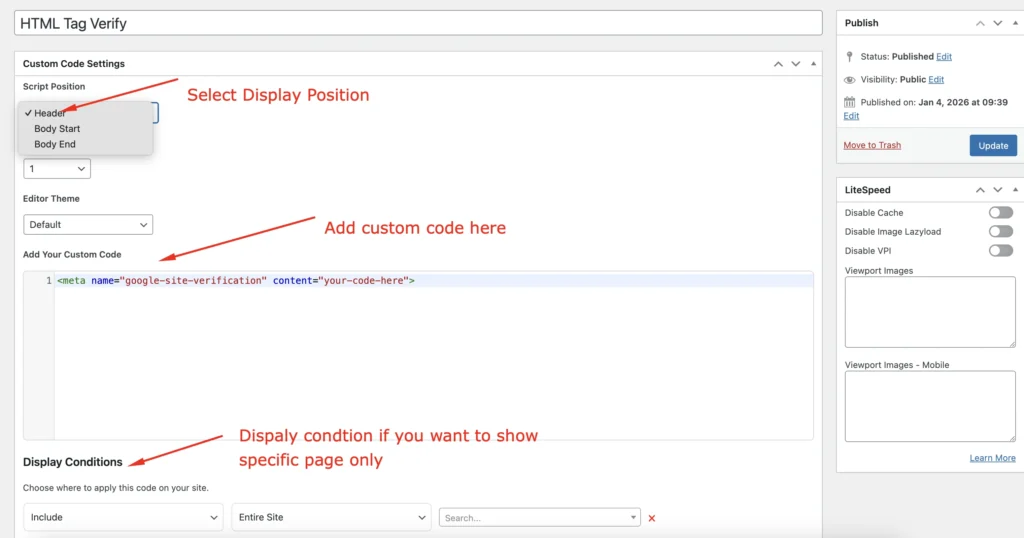The image size is (1024, 538).
Task: Click red X to remove display condition
Action: point(652,518)
